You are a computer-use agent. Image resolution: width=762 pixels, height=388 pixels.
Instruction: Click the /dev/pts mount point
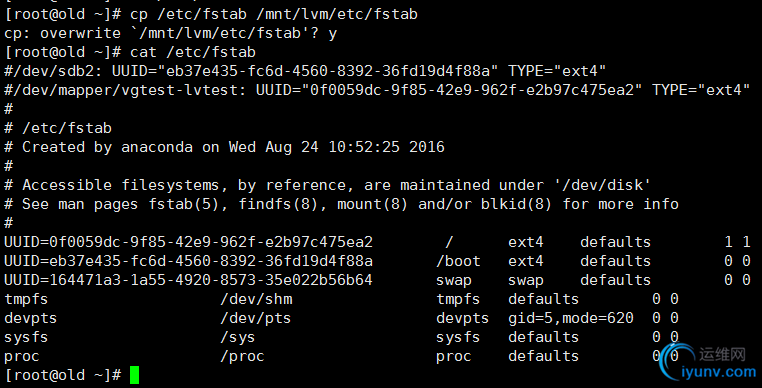(x=256, y=318)
